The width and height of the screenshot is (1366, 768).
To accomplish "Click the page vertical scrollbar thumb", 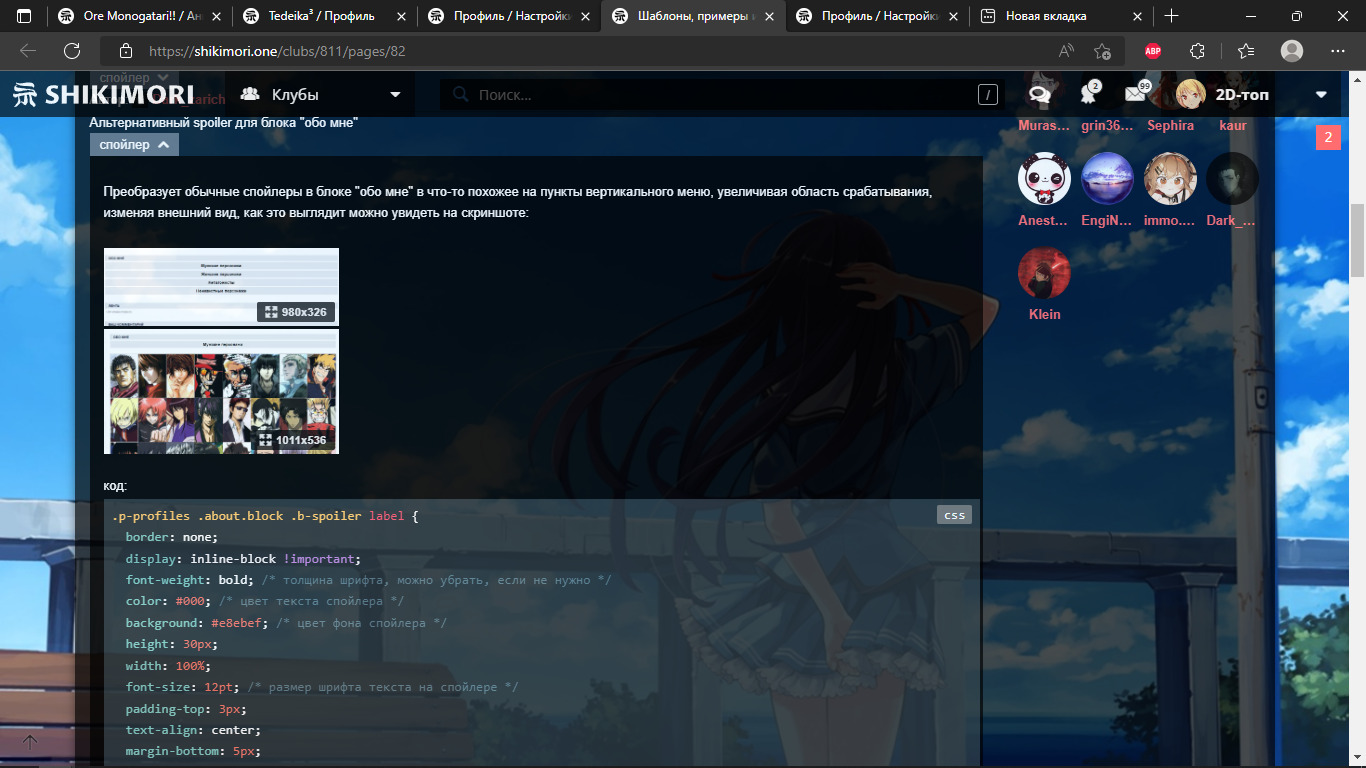I will [1357, 240].
